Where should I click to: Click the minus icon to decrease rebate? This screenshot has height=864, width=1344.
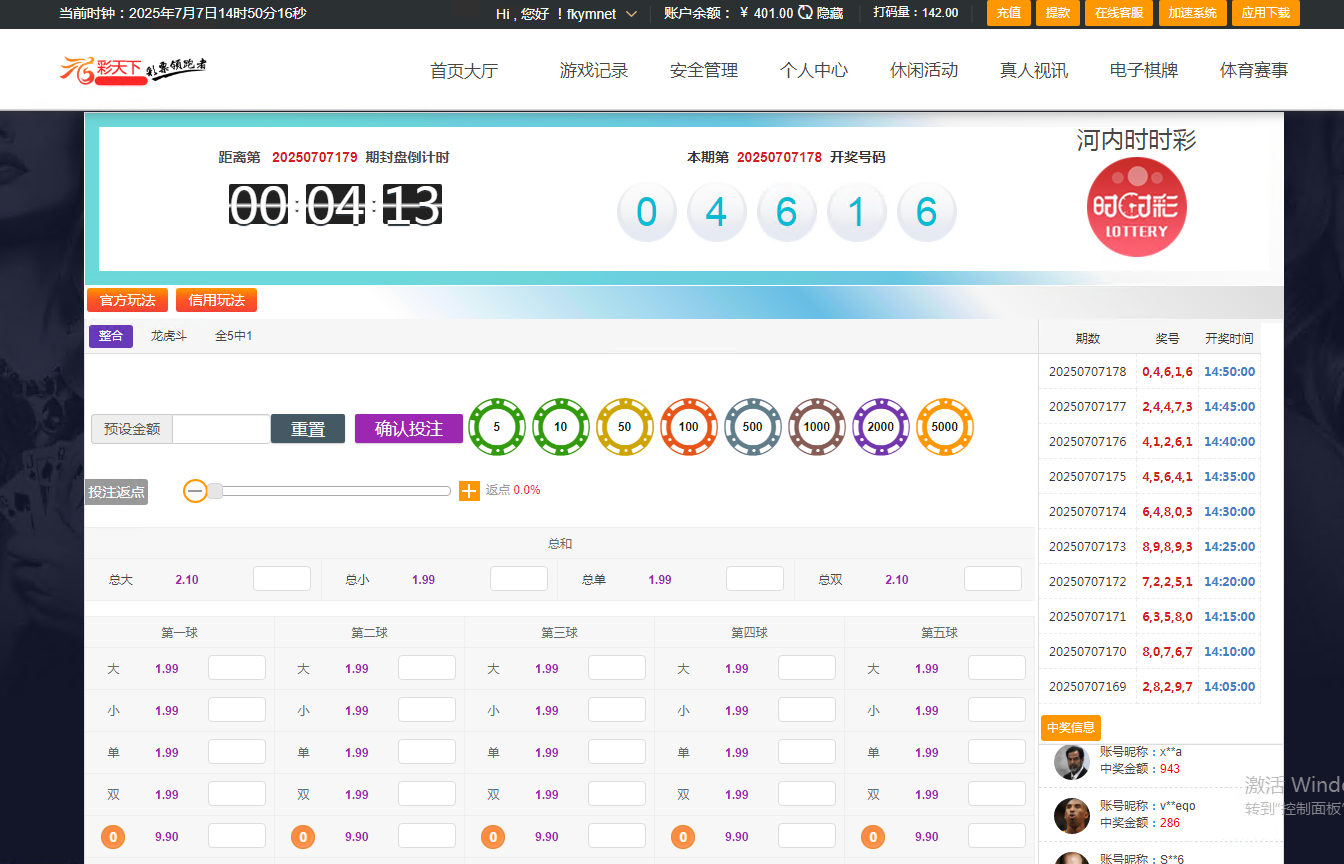196,490
